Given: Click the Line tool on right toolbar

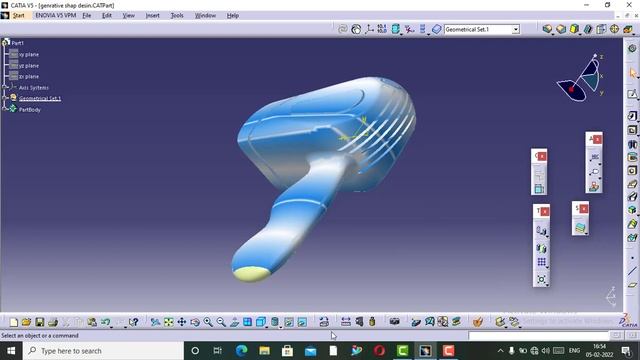Looking at the screenshot, I should [x=632, y=271].
